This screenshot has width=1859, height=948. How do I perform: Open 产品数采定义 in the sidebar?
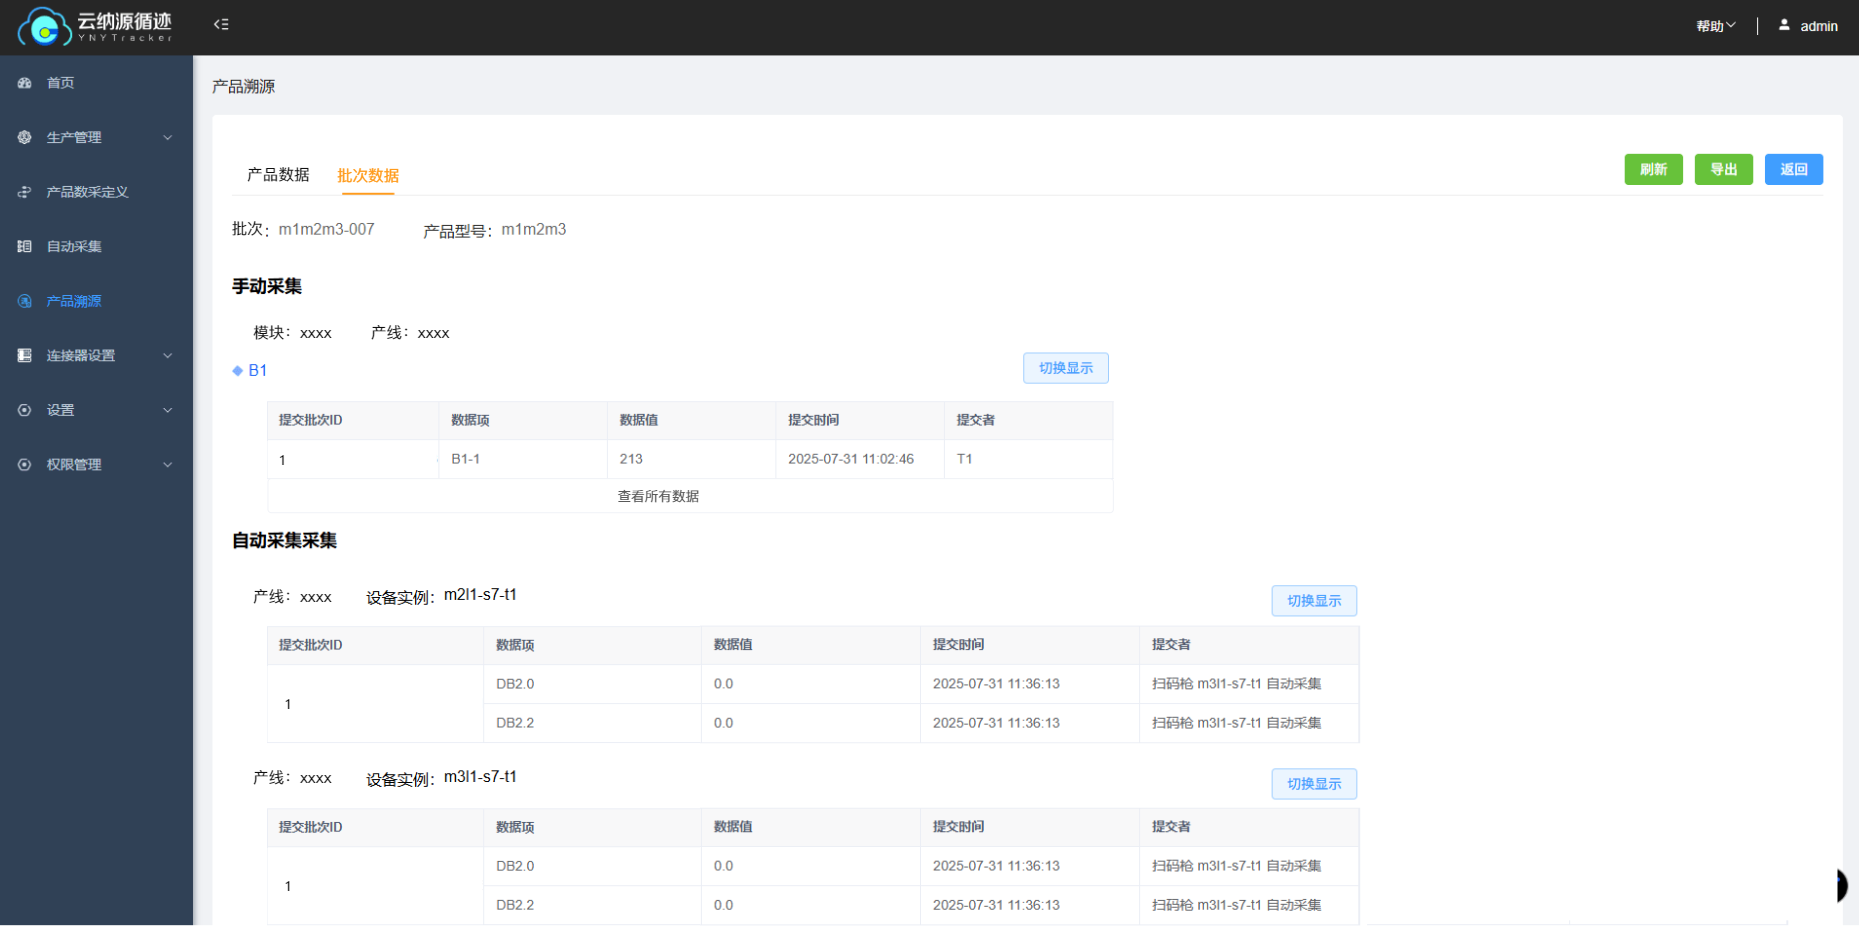87,192
